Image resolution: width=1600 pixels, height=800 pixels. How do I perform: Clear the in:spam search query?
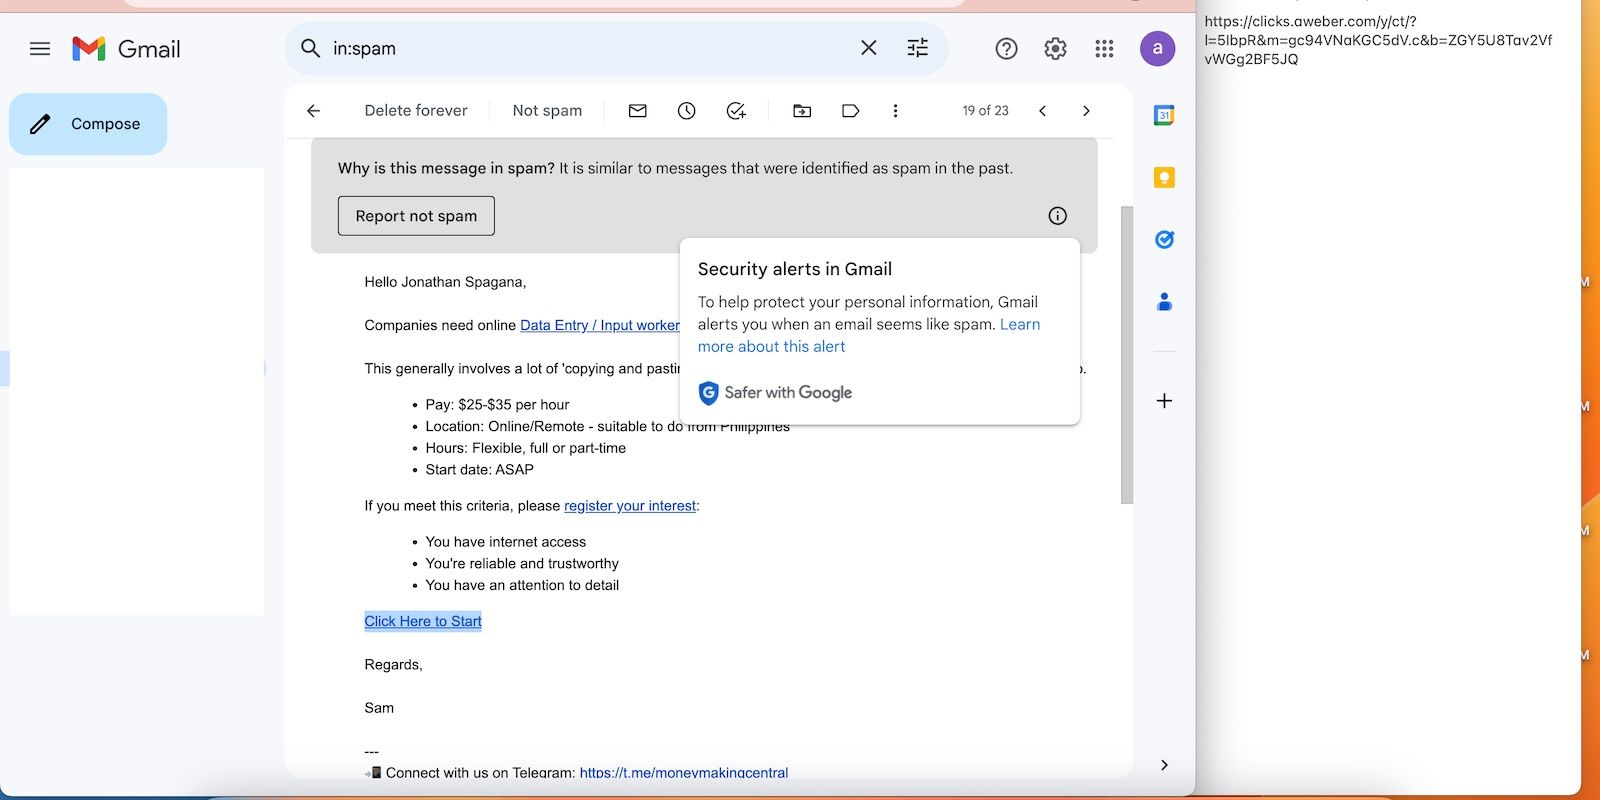click(868, 48)
